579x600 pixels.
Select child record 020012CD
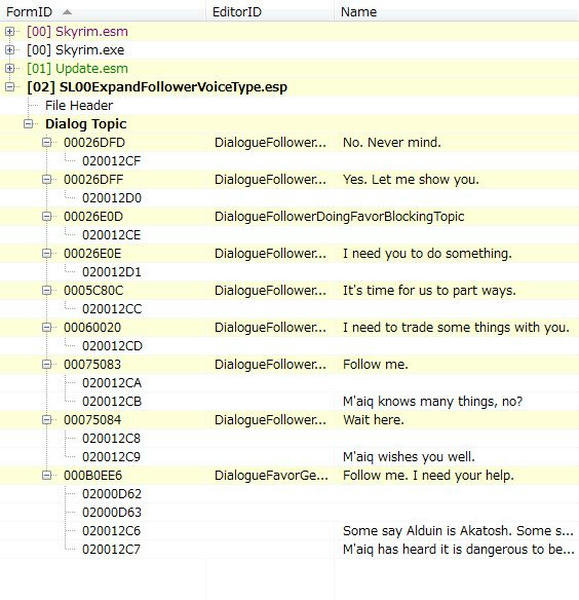coord(112,346)
